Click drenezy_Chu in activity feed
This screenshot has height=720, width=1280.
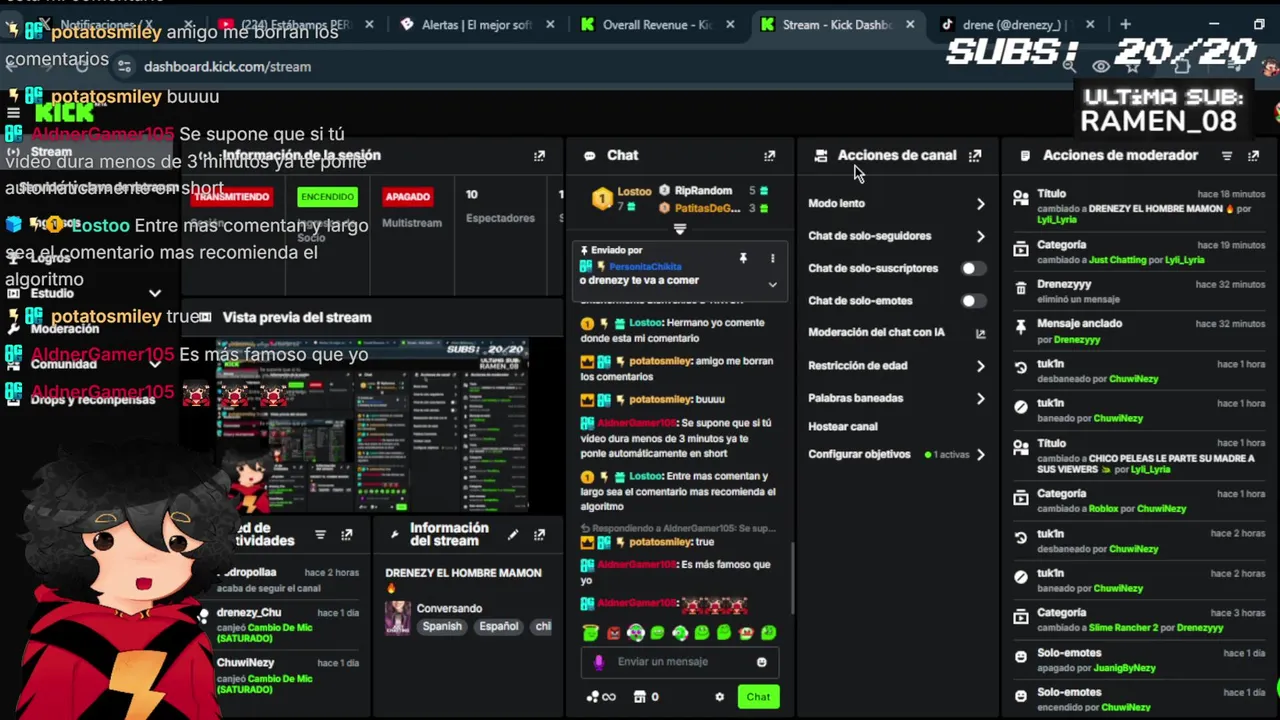[x=249, y=613]
